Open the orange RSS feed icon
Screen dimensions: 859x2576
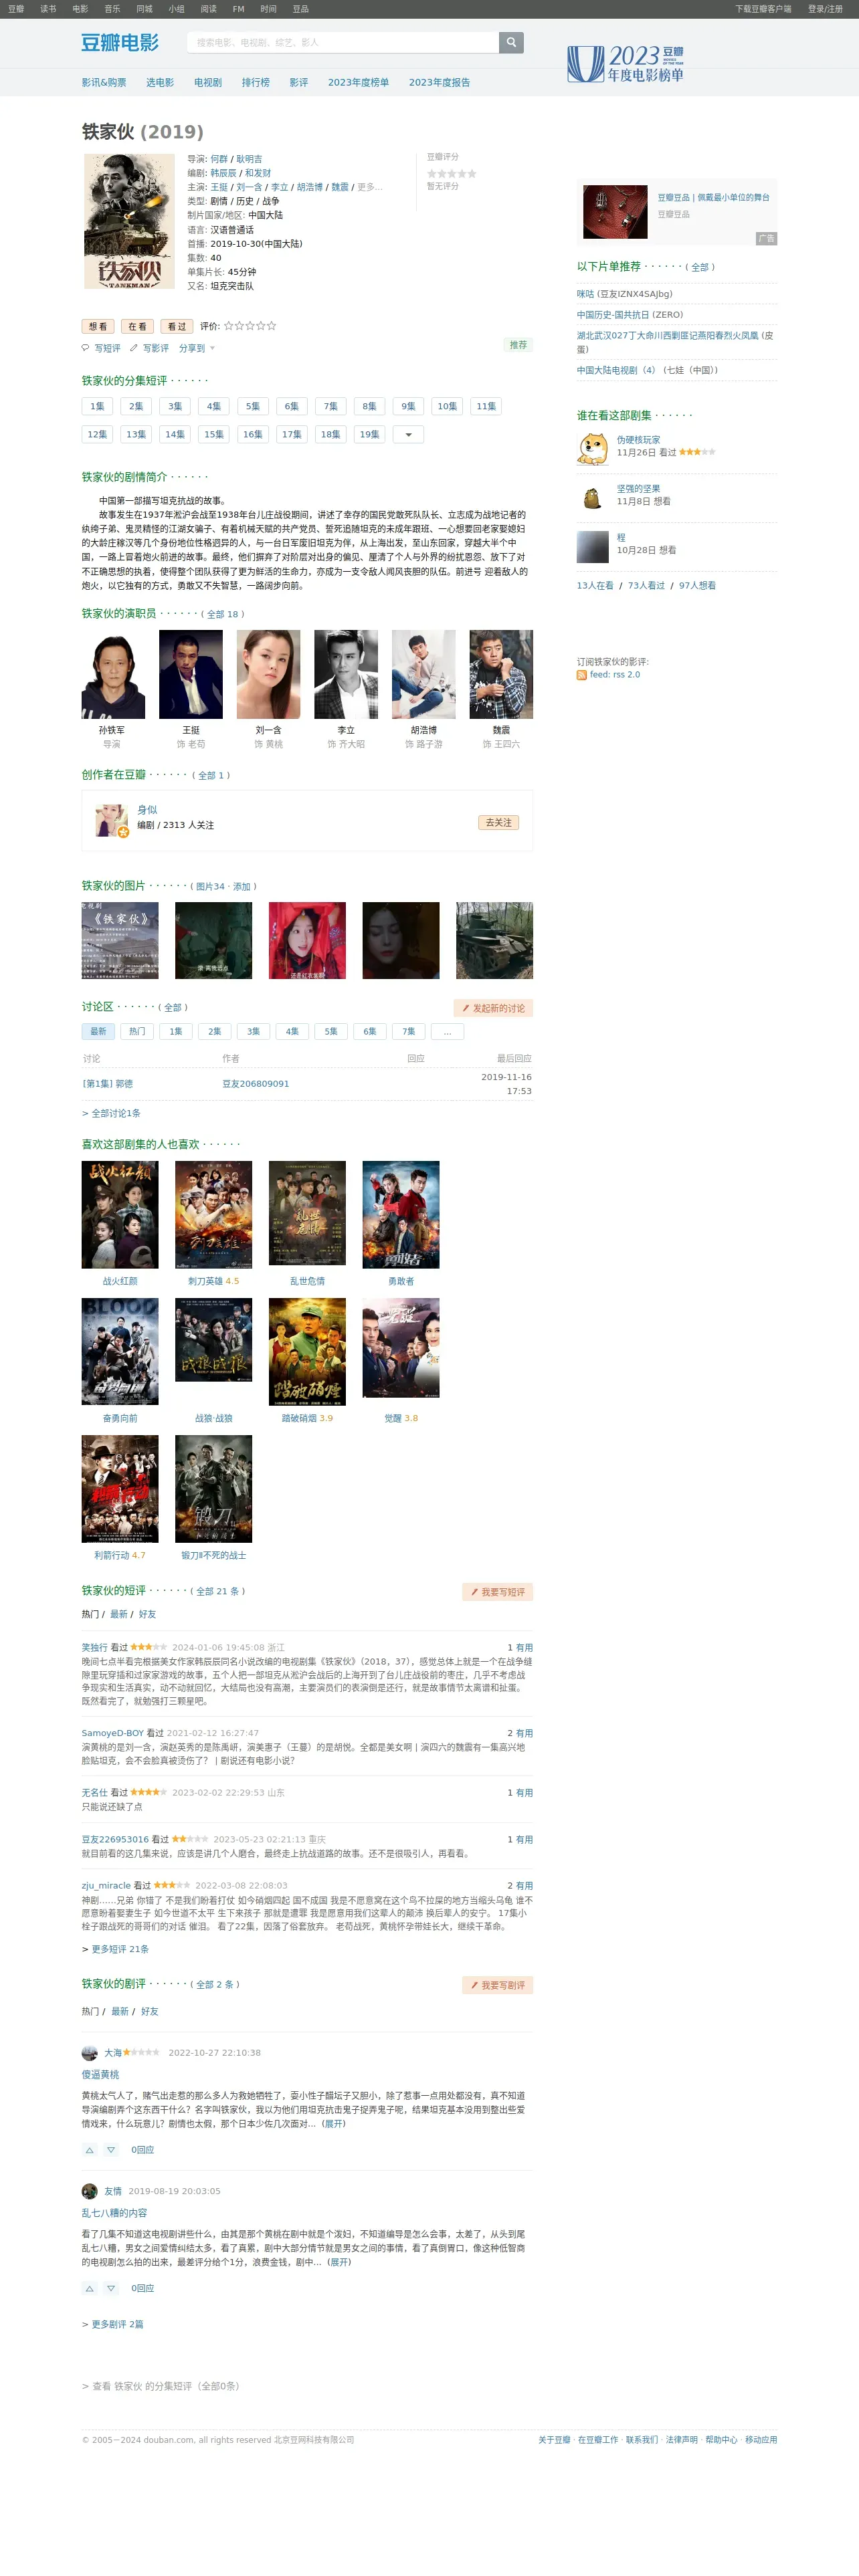(x=581, y=675)
